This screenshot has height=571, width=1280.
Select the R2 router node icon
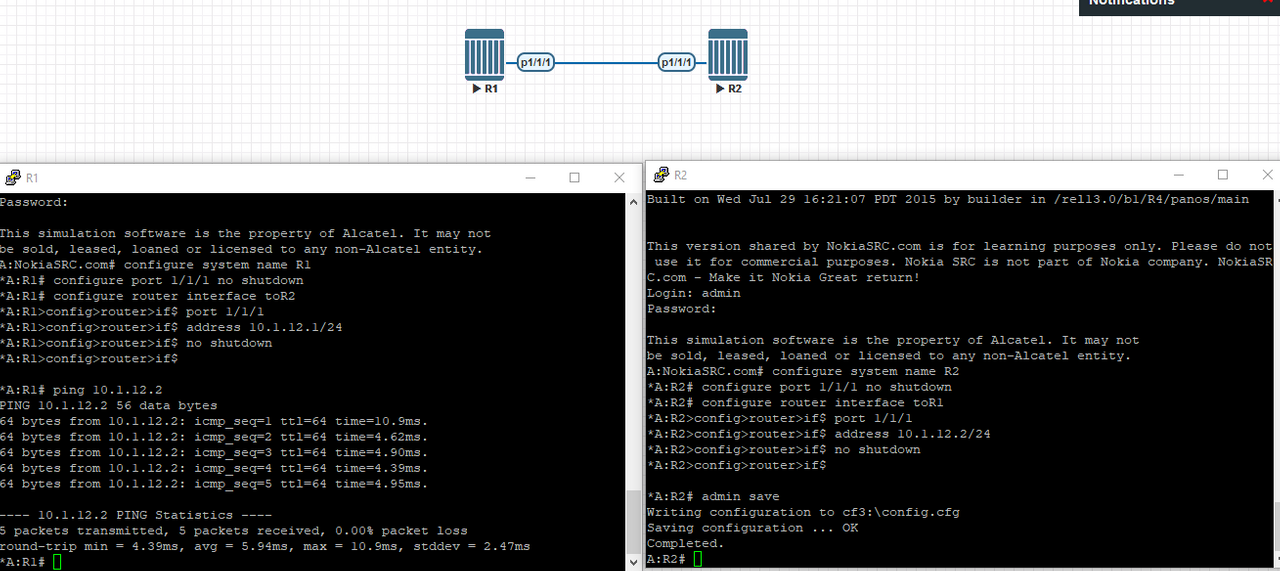(728, 54)
